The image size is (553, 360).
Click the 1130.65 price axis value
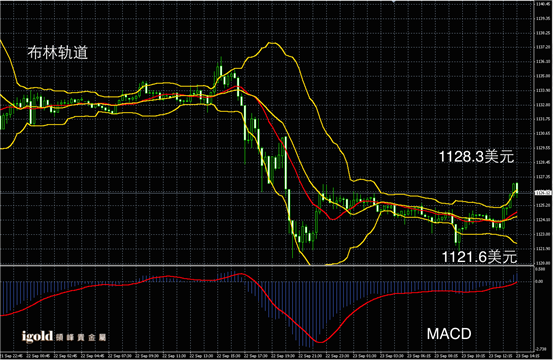[543, 133]
